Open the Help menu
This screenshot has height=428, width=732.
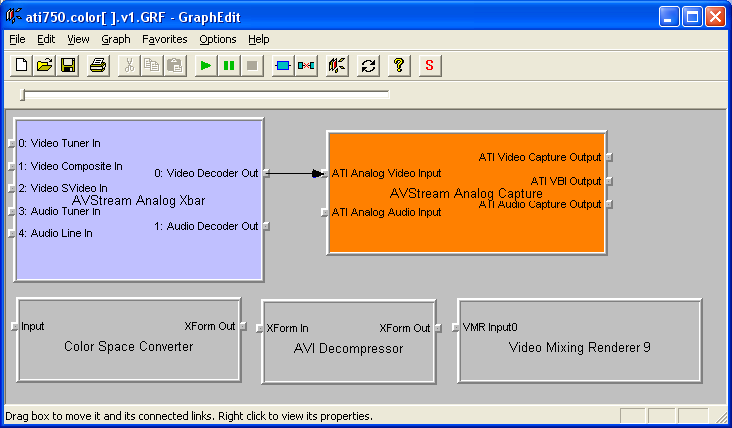point(259,39)
